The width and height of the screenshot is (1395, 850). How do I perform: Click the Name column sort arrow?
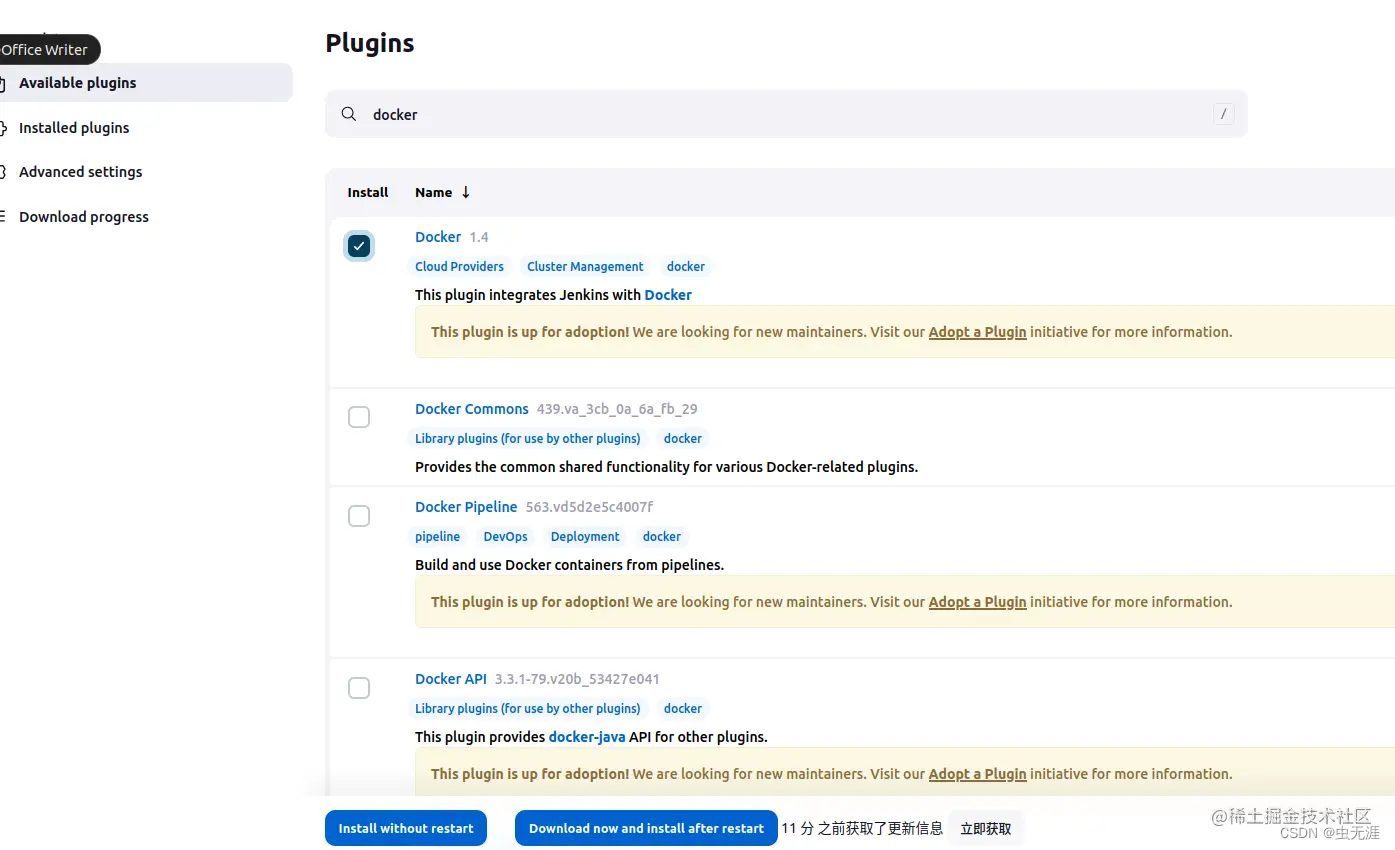coord(465,192)
